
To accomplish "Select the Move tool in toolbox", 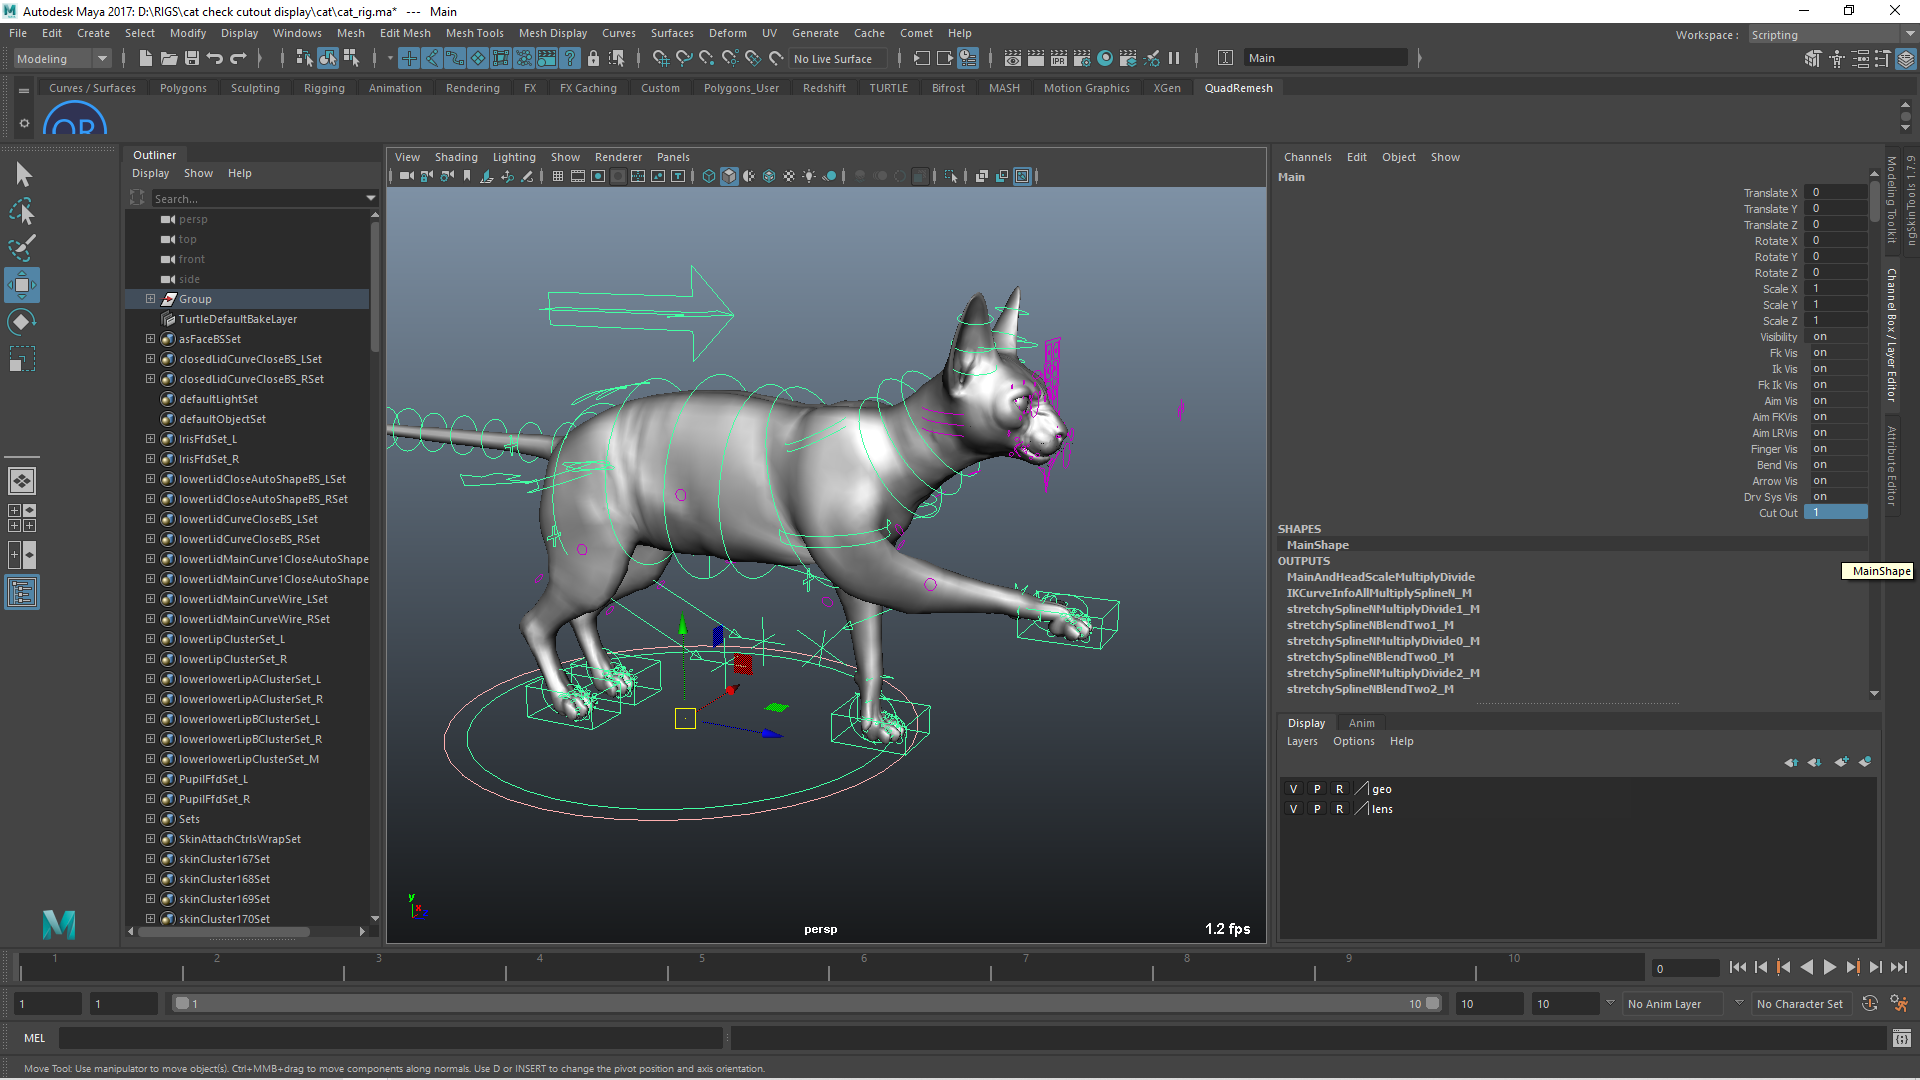I will point(22,285).
